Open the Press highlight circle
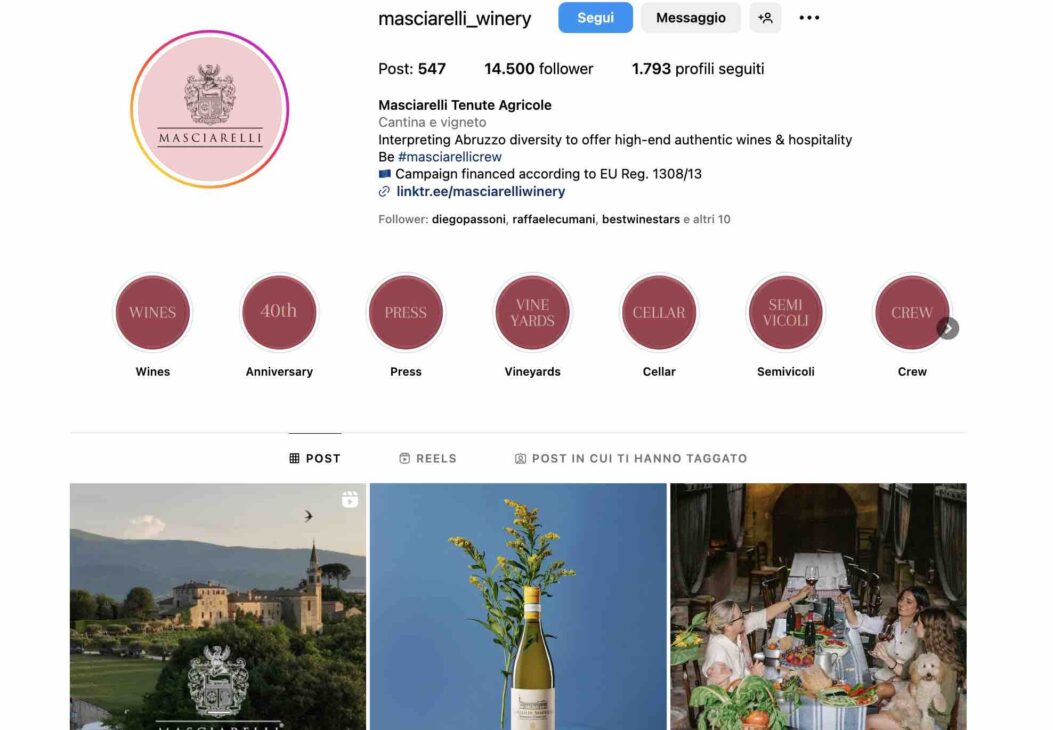 click(x=406, y=312)
